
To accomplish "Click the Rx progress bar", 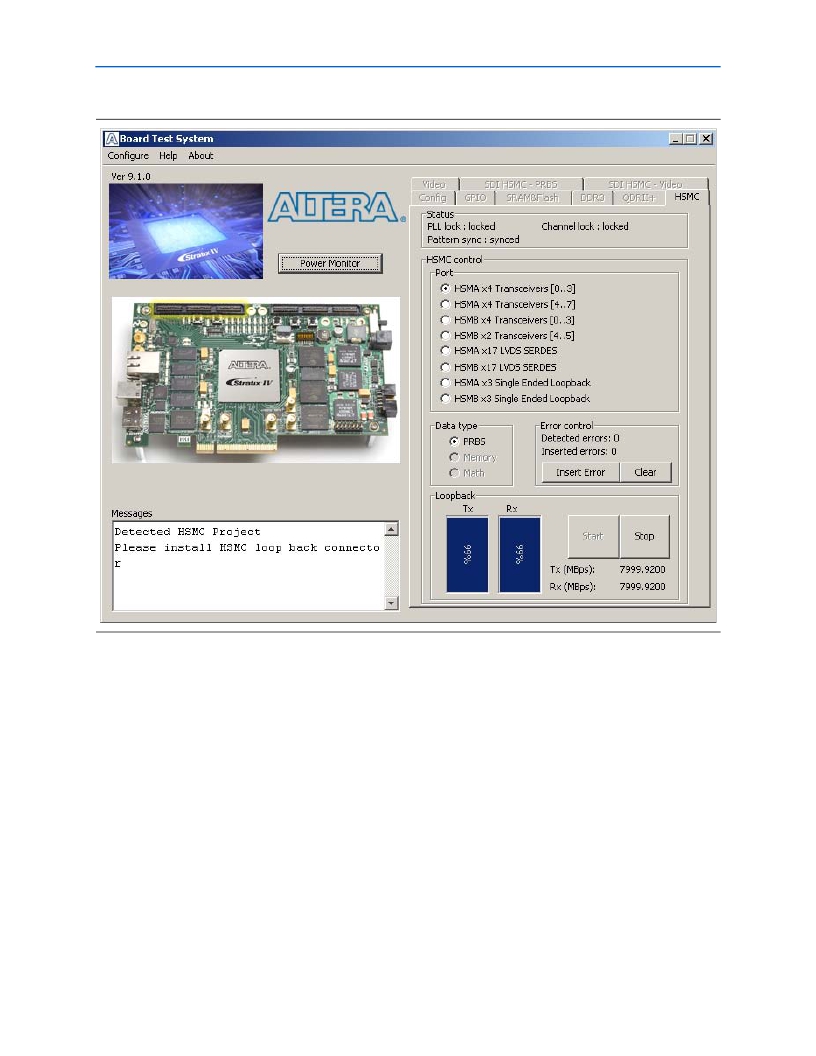I will point(519,554).
